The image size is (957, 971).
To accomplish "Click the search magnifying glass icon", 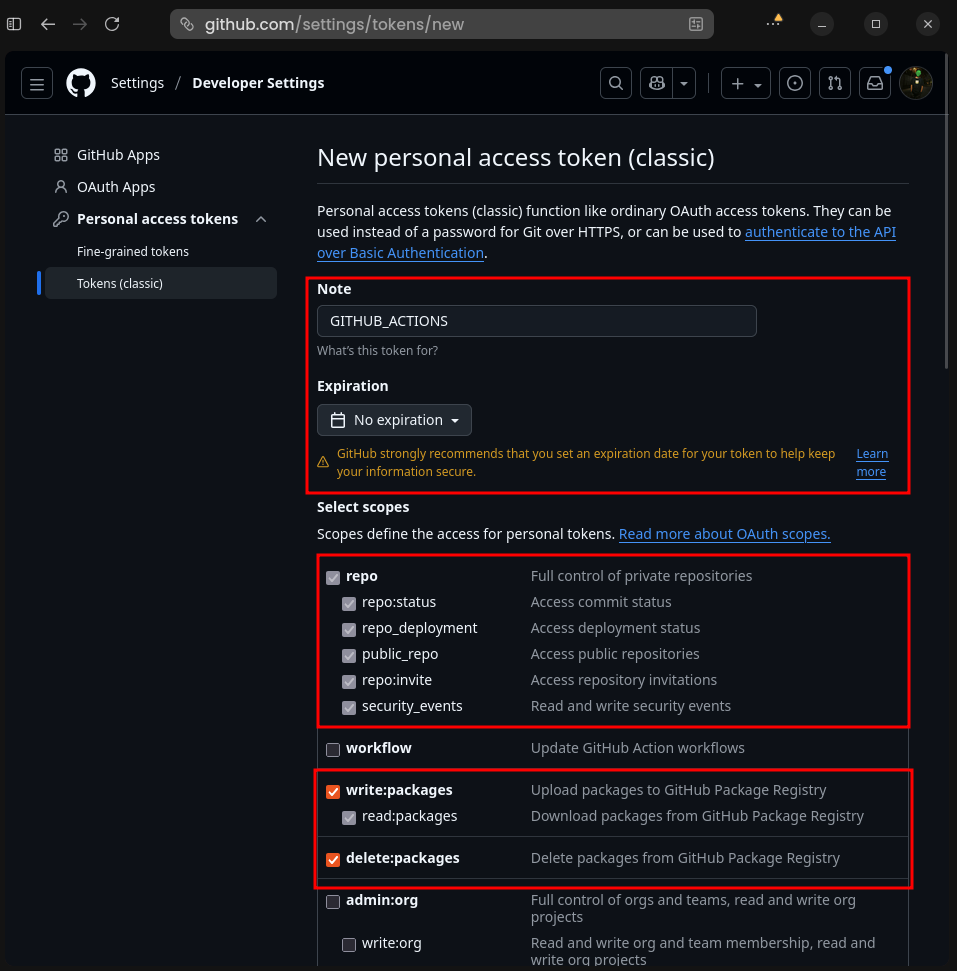I will tap(615, 83).
